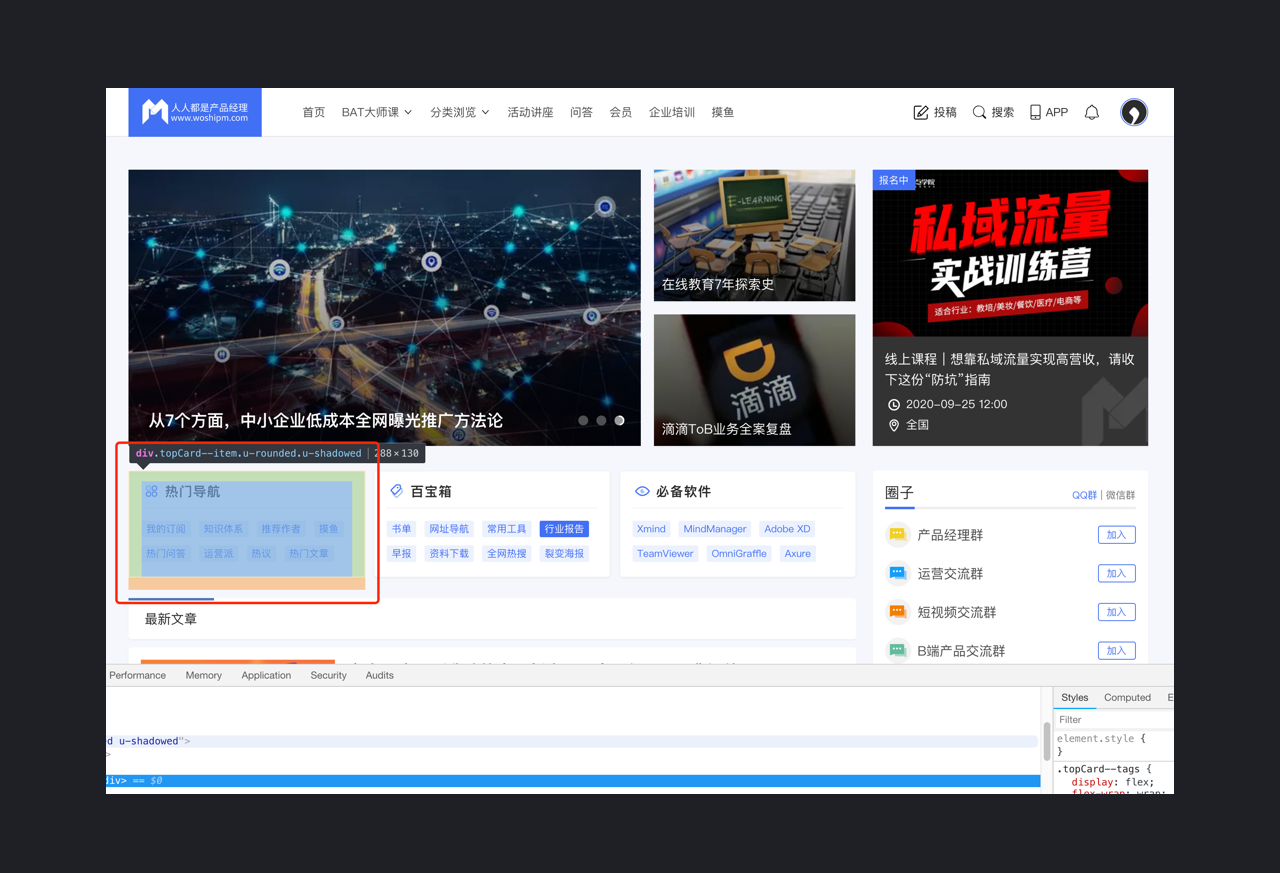Open the notification bell icon
Screen dimensions: 1280x873
click(x=1092, y=112)
